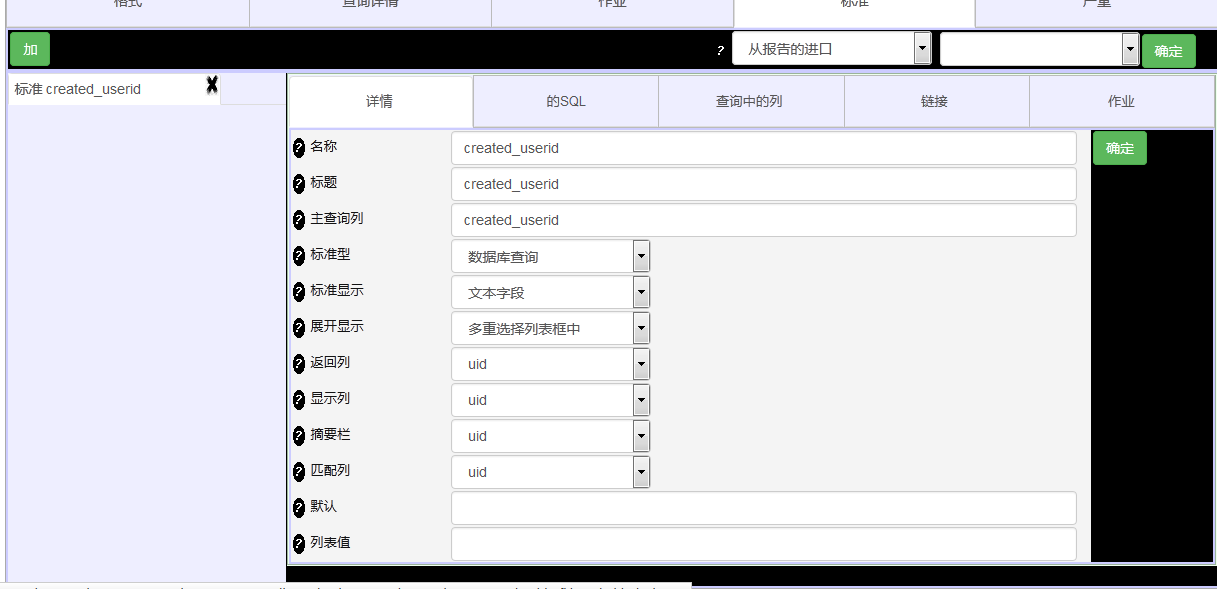Click the 名称 input field
The width and height of the screenshot is (1217, 589).
[764, 148]
